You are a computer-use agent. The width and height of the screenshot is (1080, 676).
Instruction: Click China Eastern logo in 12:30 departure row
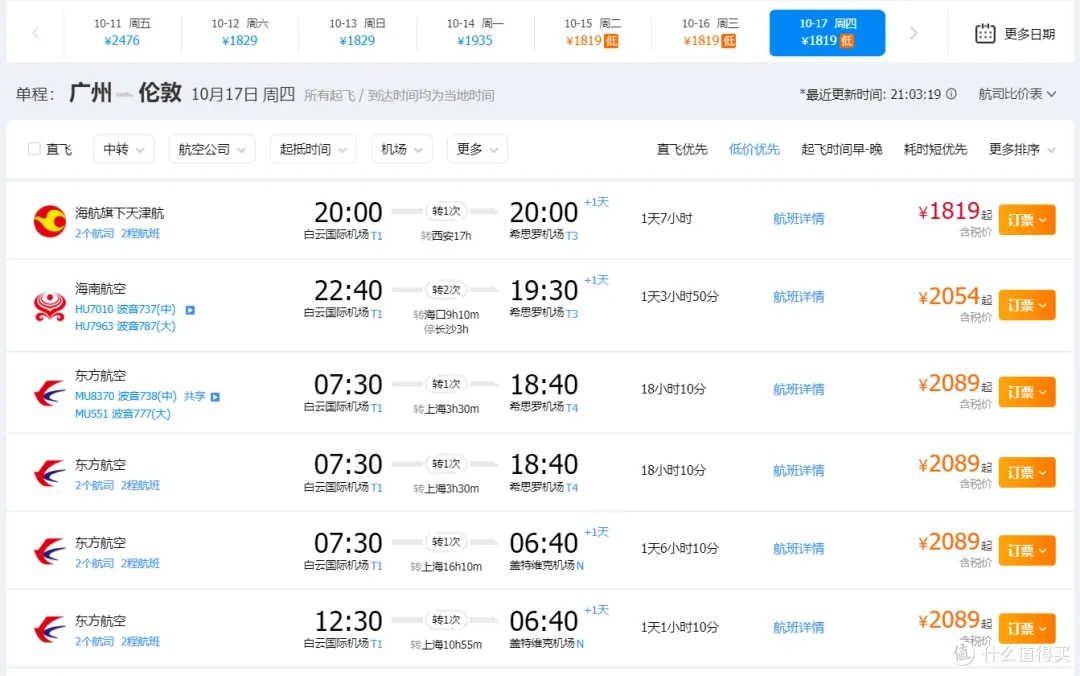tap(50, 629)
